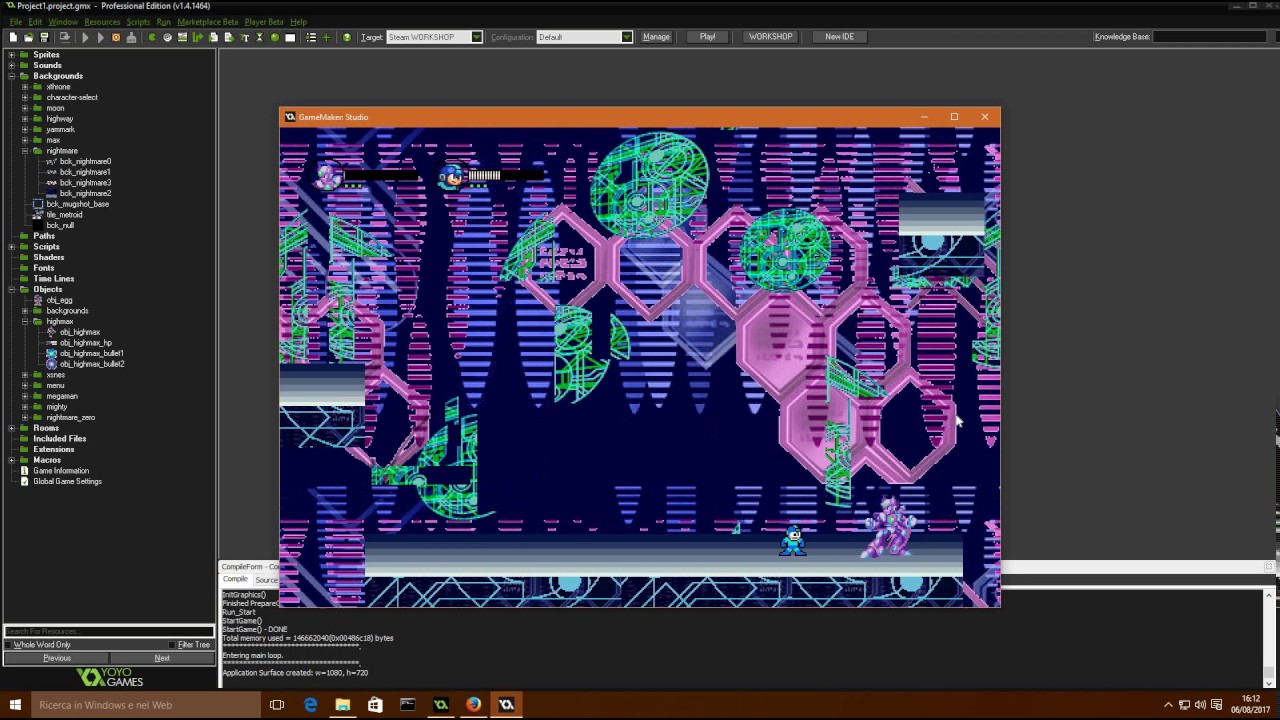Enable the Whole Word Only checkbox
The height and width of the screenshot is (720, 1280).
10,645
